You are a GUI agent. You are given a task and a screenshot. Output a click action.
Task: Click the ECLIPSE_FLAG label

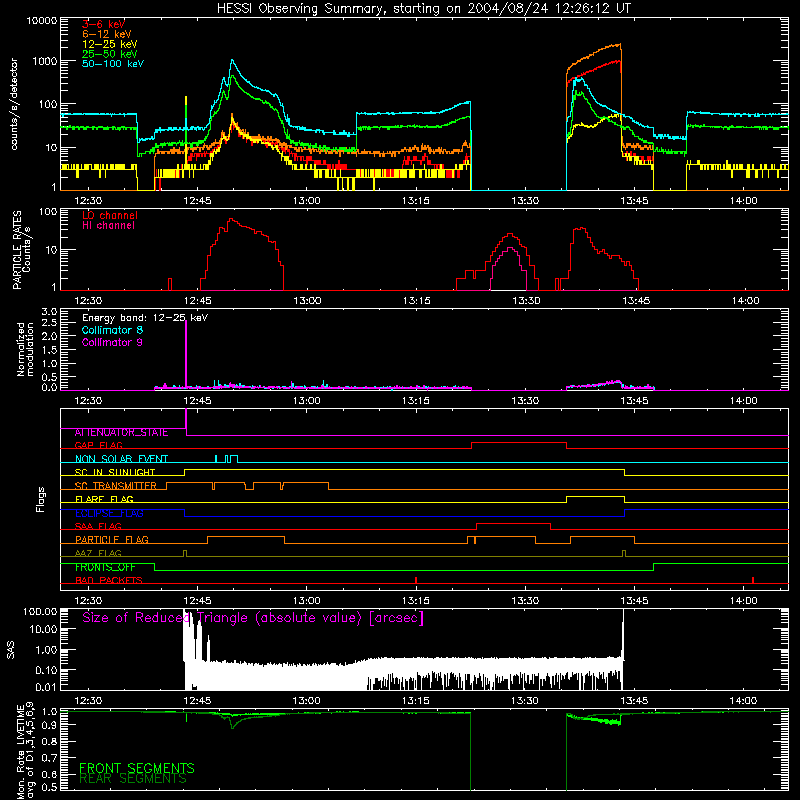pyautogui.click(x=109, y=513)
